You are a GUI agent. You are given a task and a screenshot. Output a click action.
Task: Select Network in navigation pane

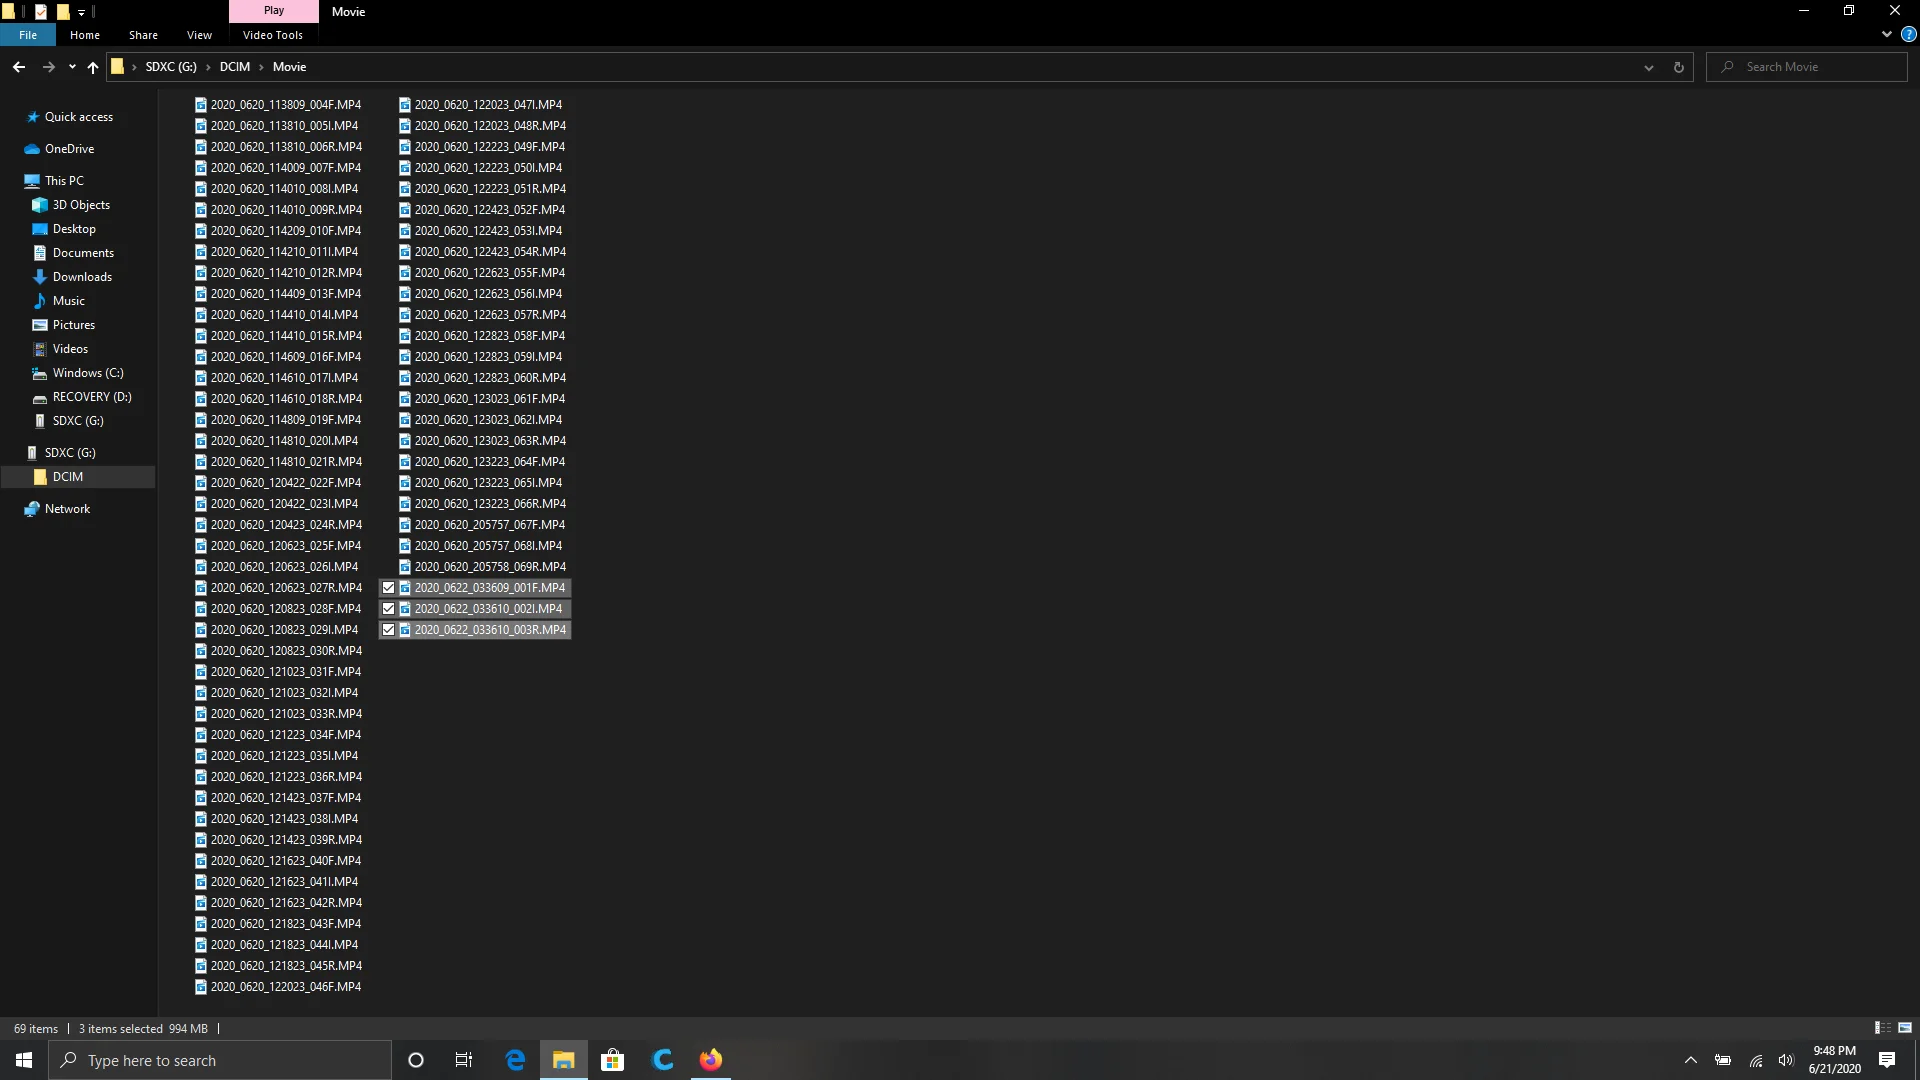pyautogui.click(x=67, y=509)
